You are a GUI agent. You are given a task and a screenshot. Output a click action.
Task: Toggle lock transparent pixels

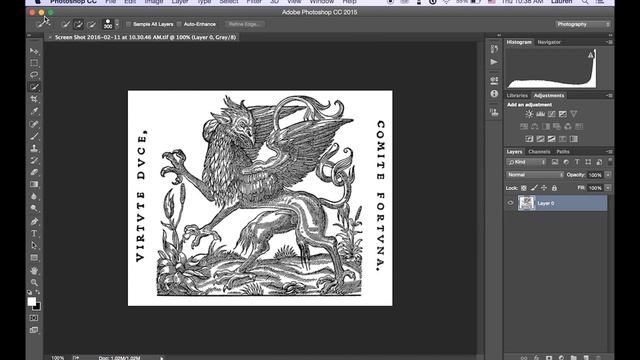tap(524, 188)
